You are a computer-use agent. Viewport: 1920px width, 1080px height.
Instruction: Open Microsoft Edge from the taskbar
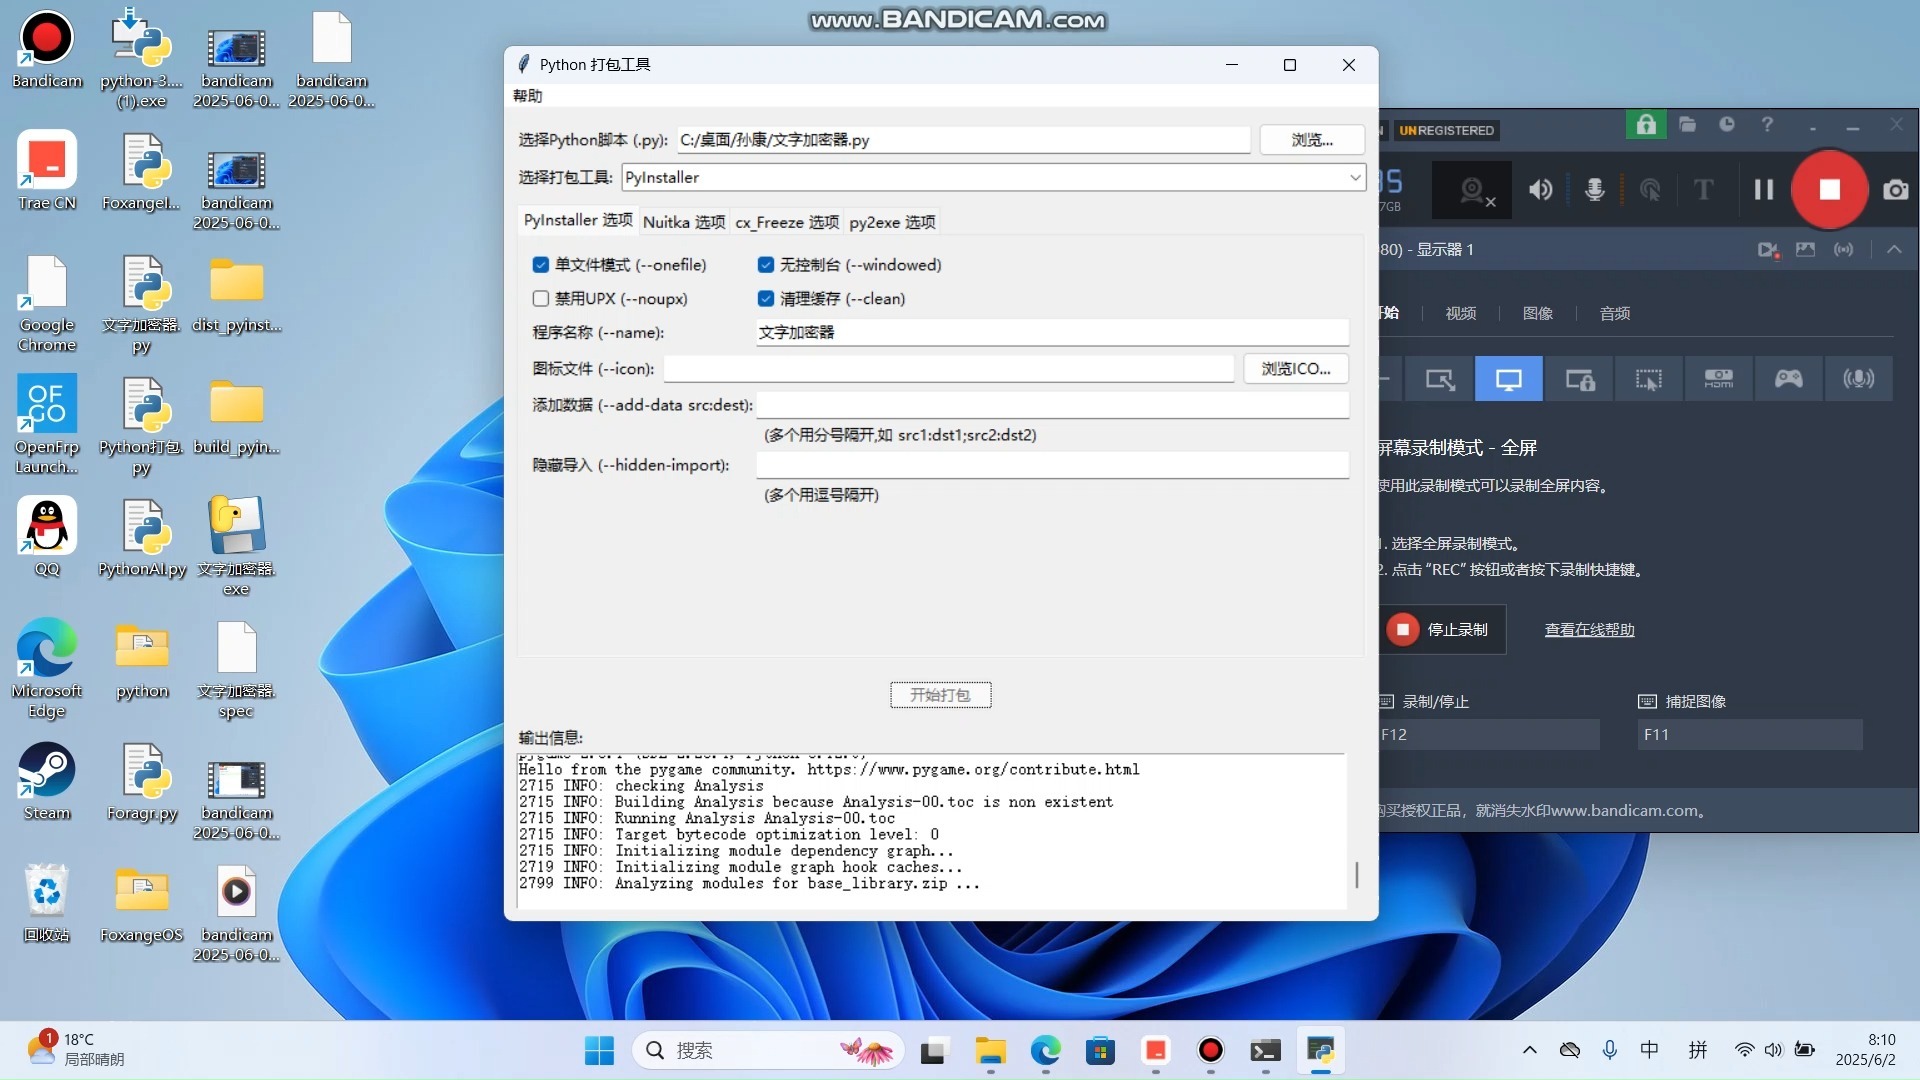(x=1045, y=1050)
